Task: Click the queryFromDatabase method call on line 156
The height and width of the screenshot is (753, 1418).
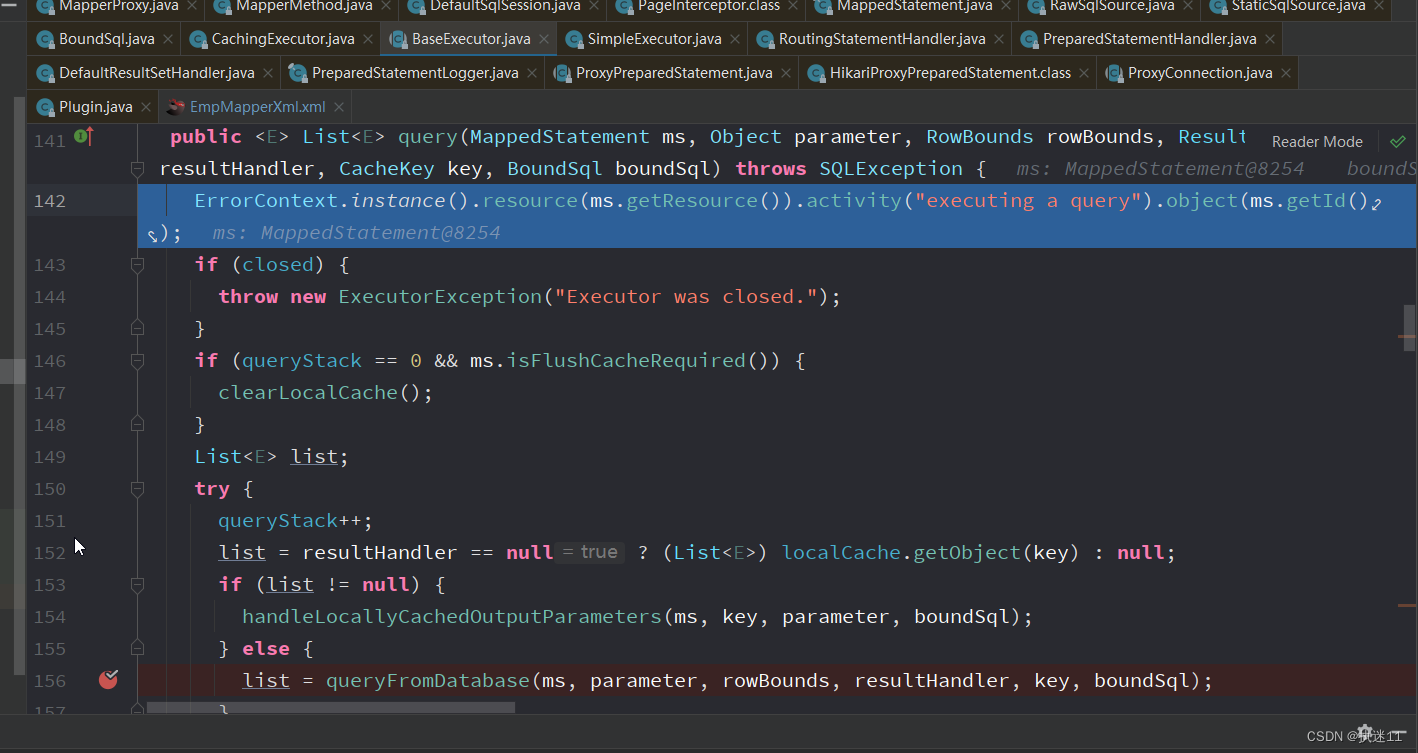Action: tap(427, 681)
